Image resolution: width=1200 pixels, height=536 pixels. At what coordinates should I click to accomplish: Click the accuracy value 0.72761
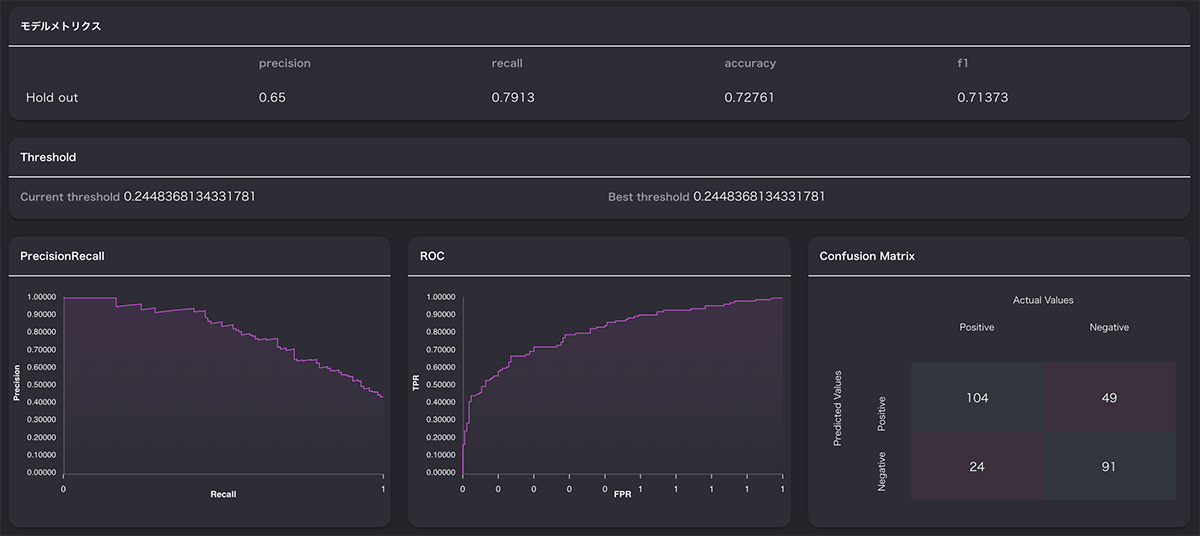(x=749, y=98)
